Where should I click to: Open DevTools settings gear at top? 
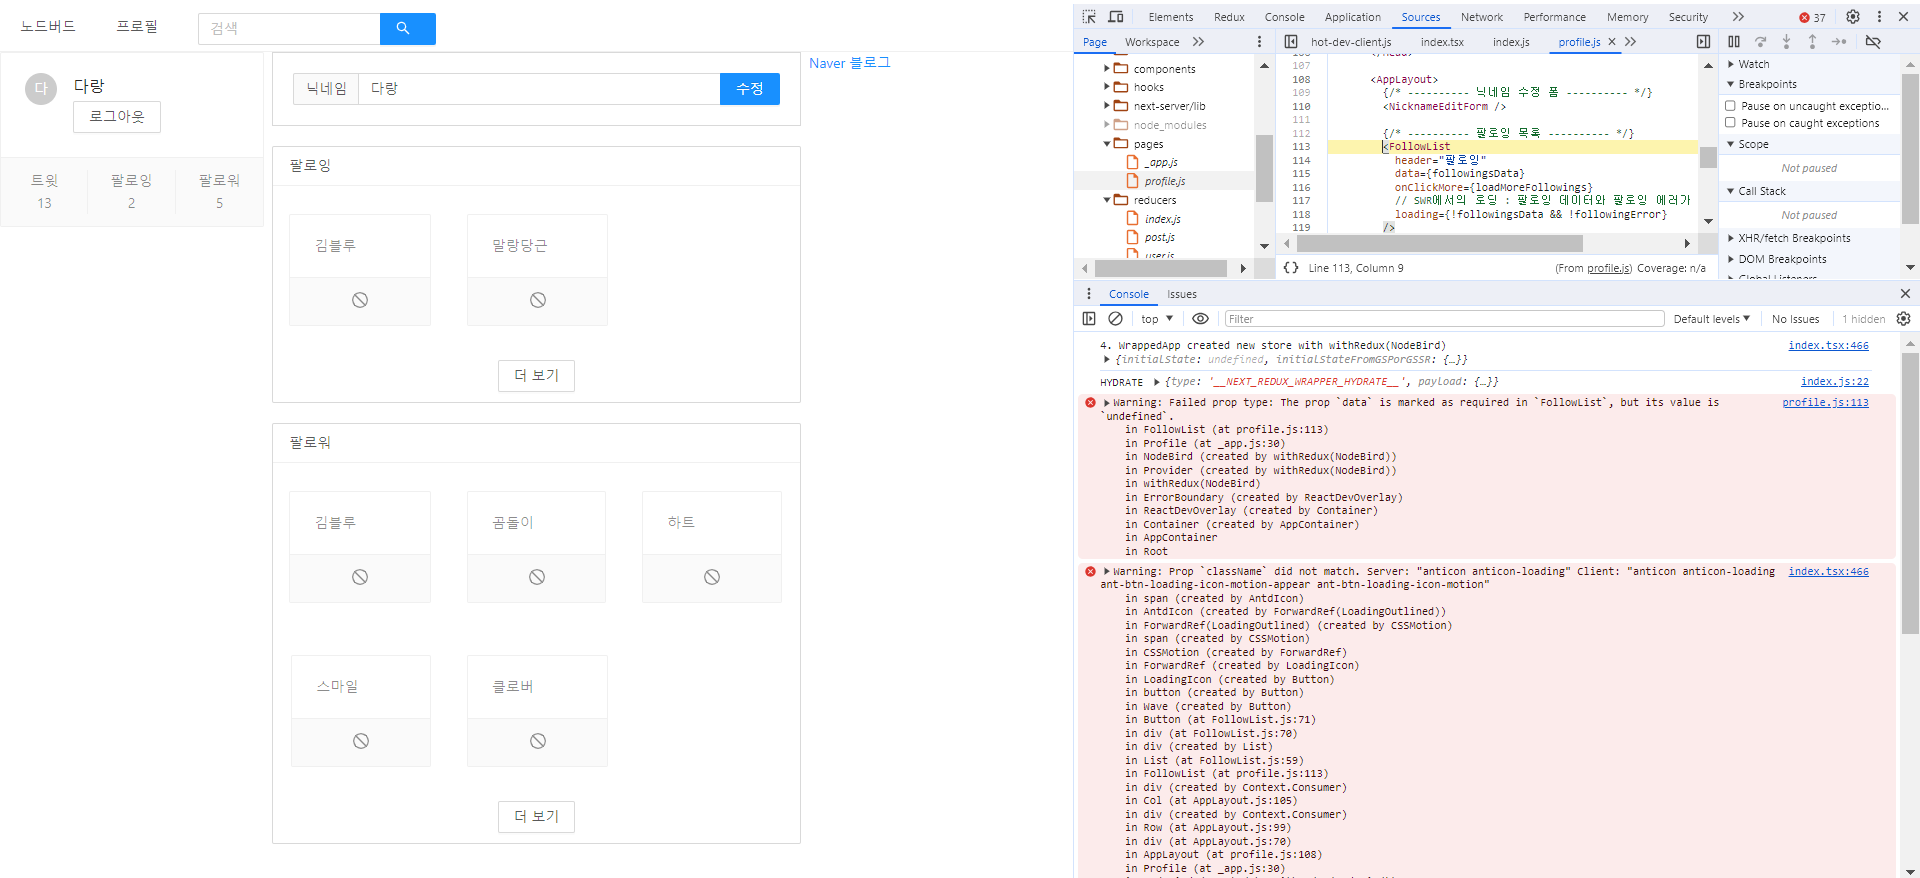pyautogui.click(x=1853, y=17)
